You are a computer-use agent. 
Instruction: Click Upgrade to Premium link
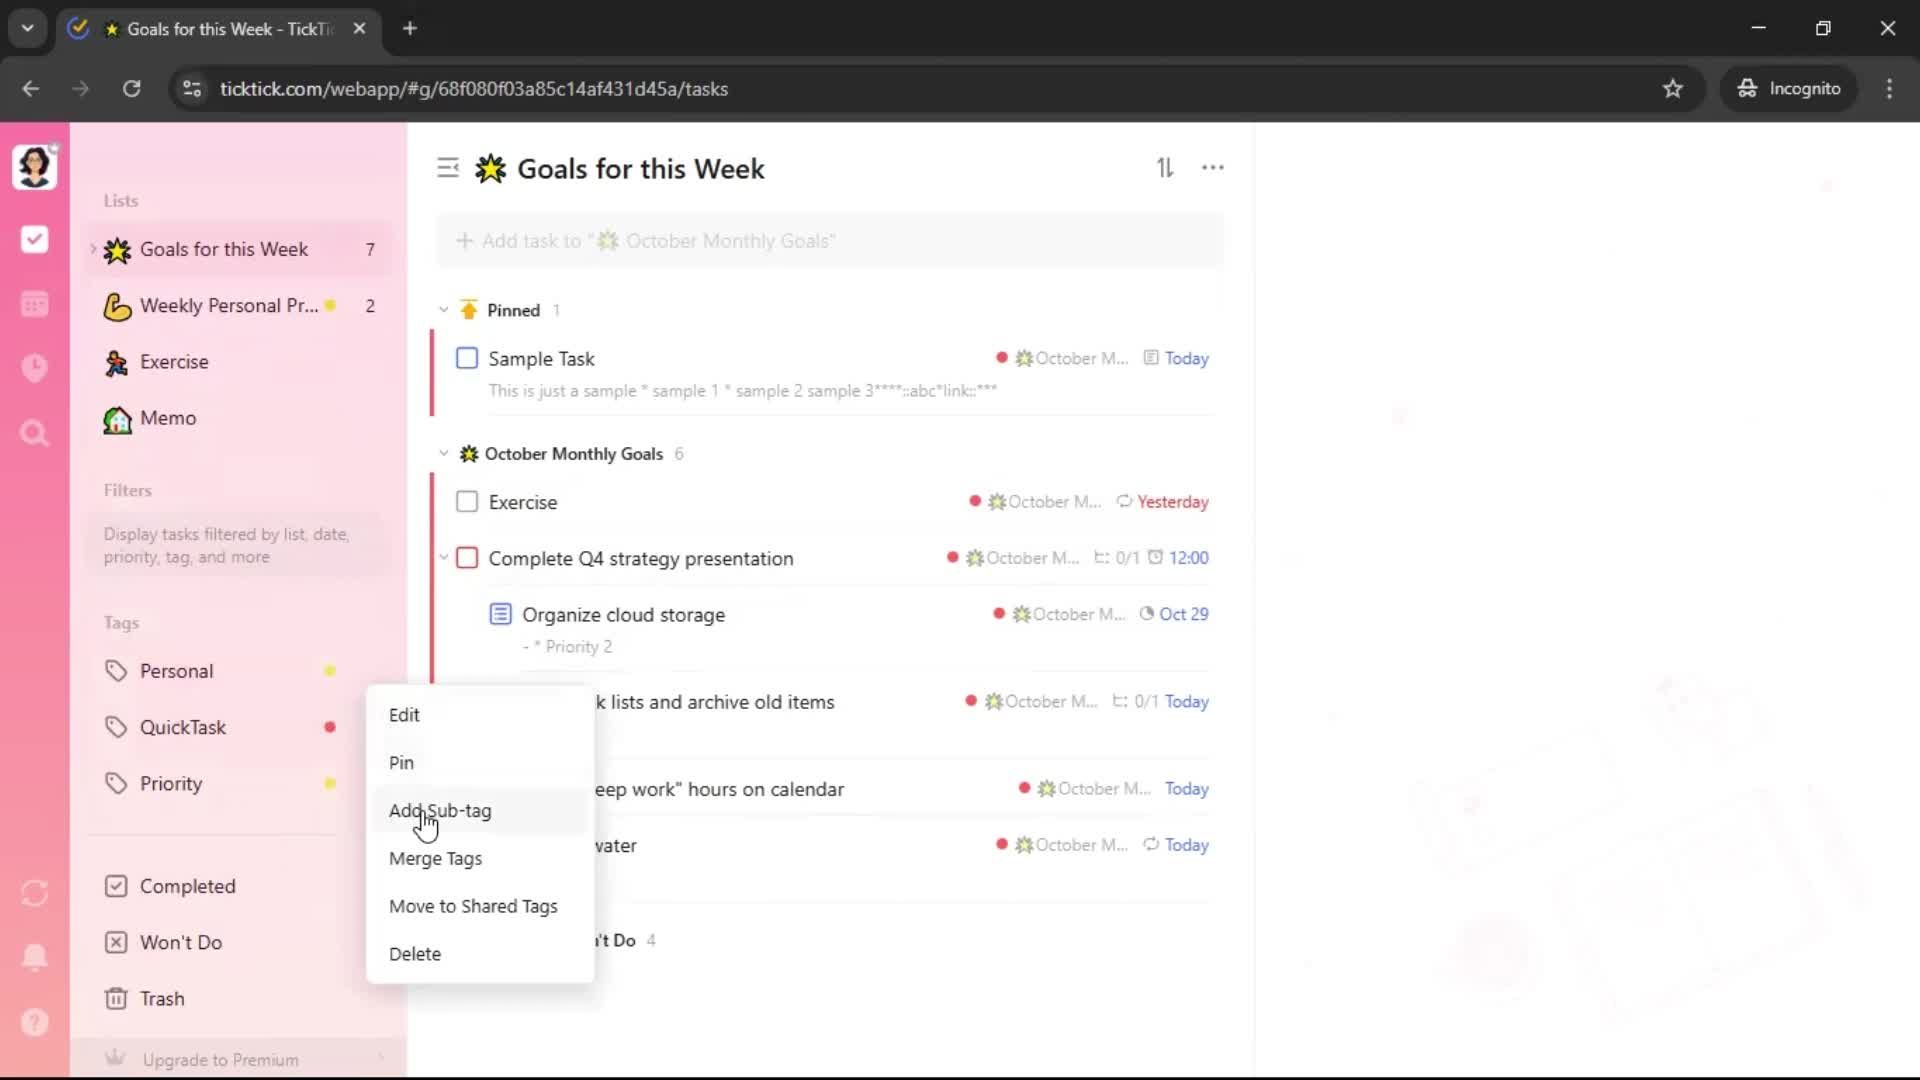pyautogui.click(x=220, y=1060)
